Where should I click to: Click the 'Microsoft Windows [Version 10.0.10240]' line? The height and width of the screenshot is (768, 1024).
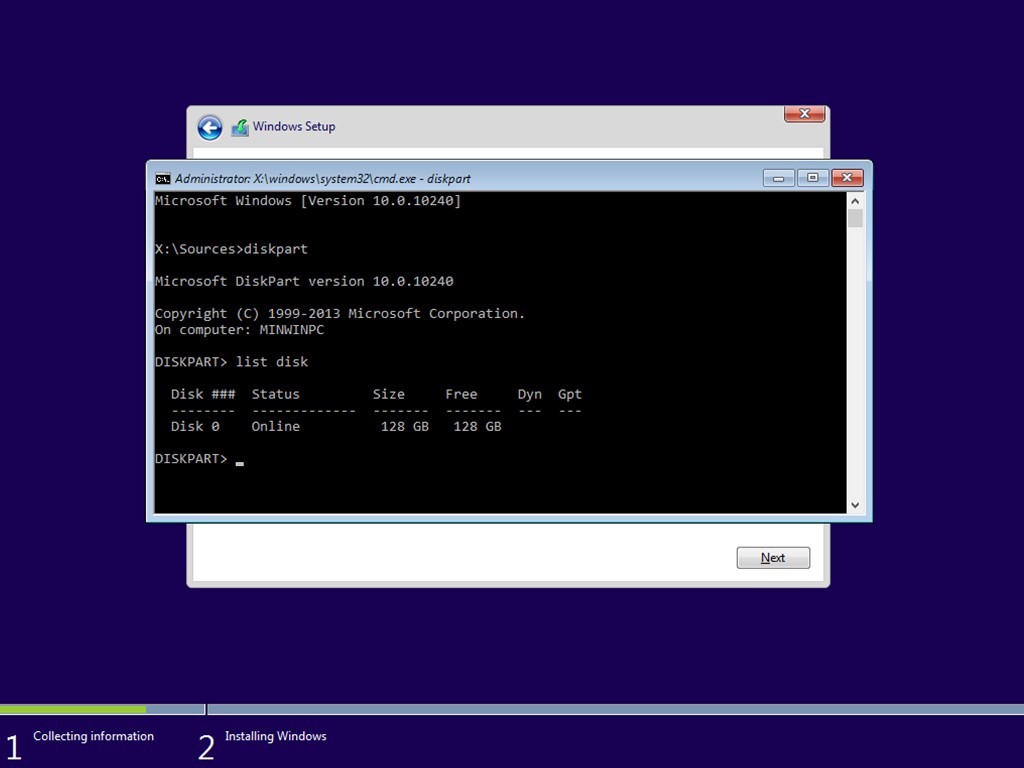pyautogui.click(x=308, y=200)
